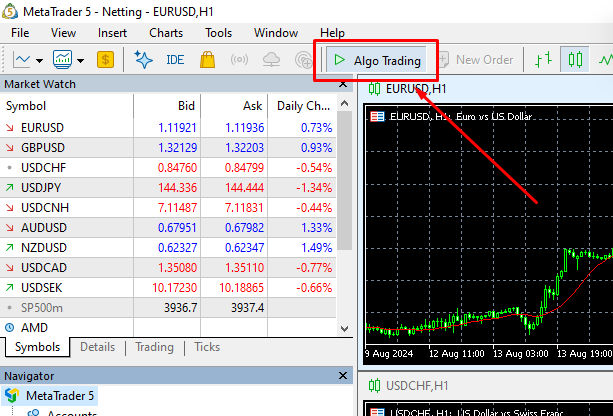The image size is (613, 416).
Task: Click the New Order button
Action: click(477, 60)
